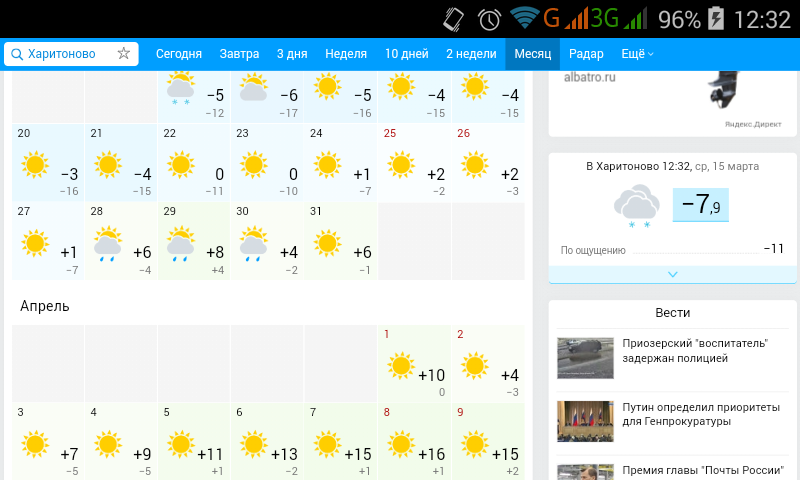800x480 pixels.
Task: Click the search magnifier icon
Action: [17, 54]
